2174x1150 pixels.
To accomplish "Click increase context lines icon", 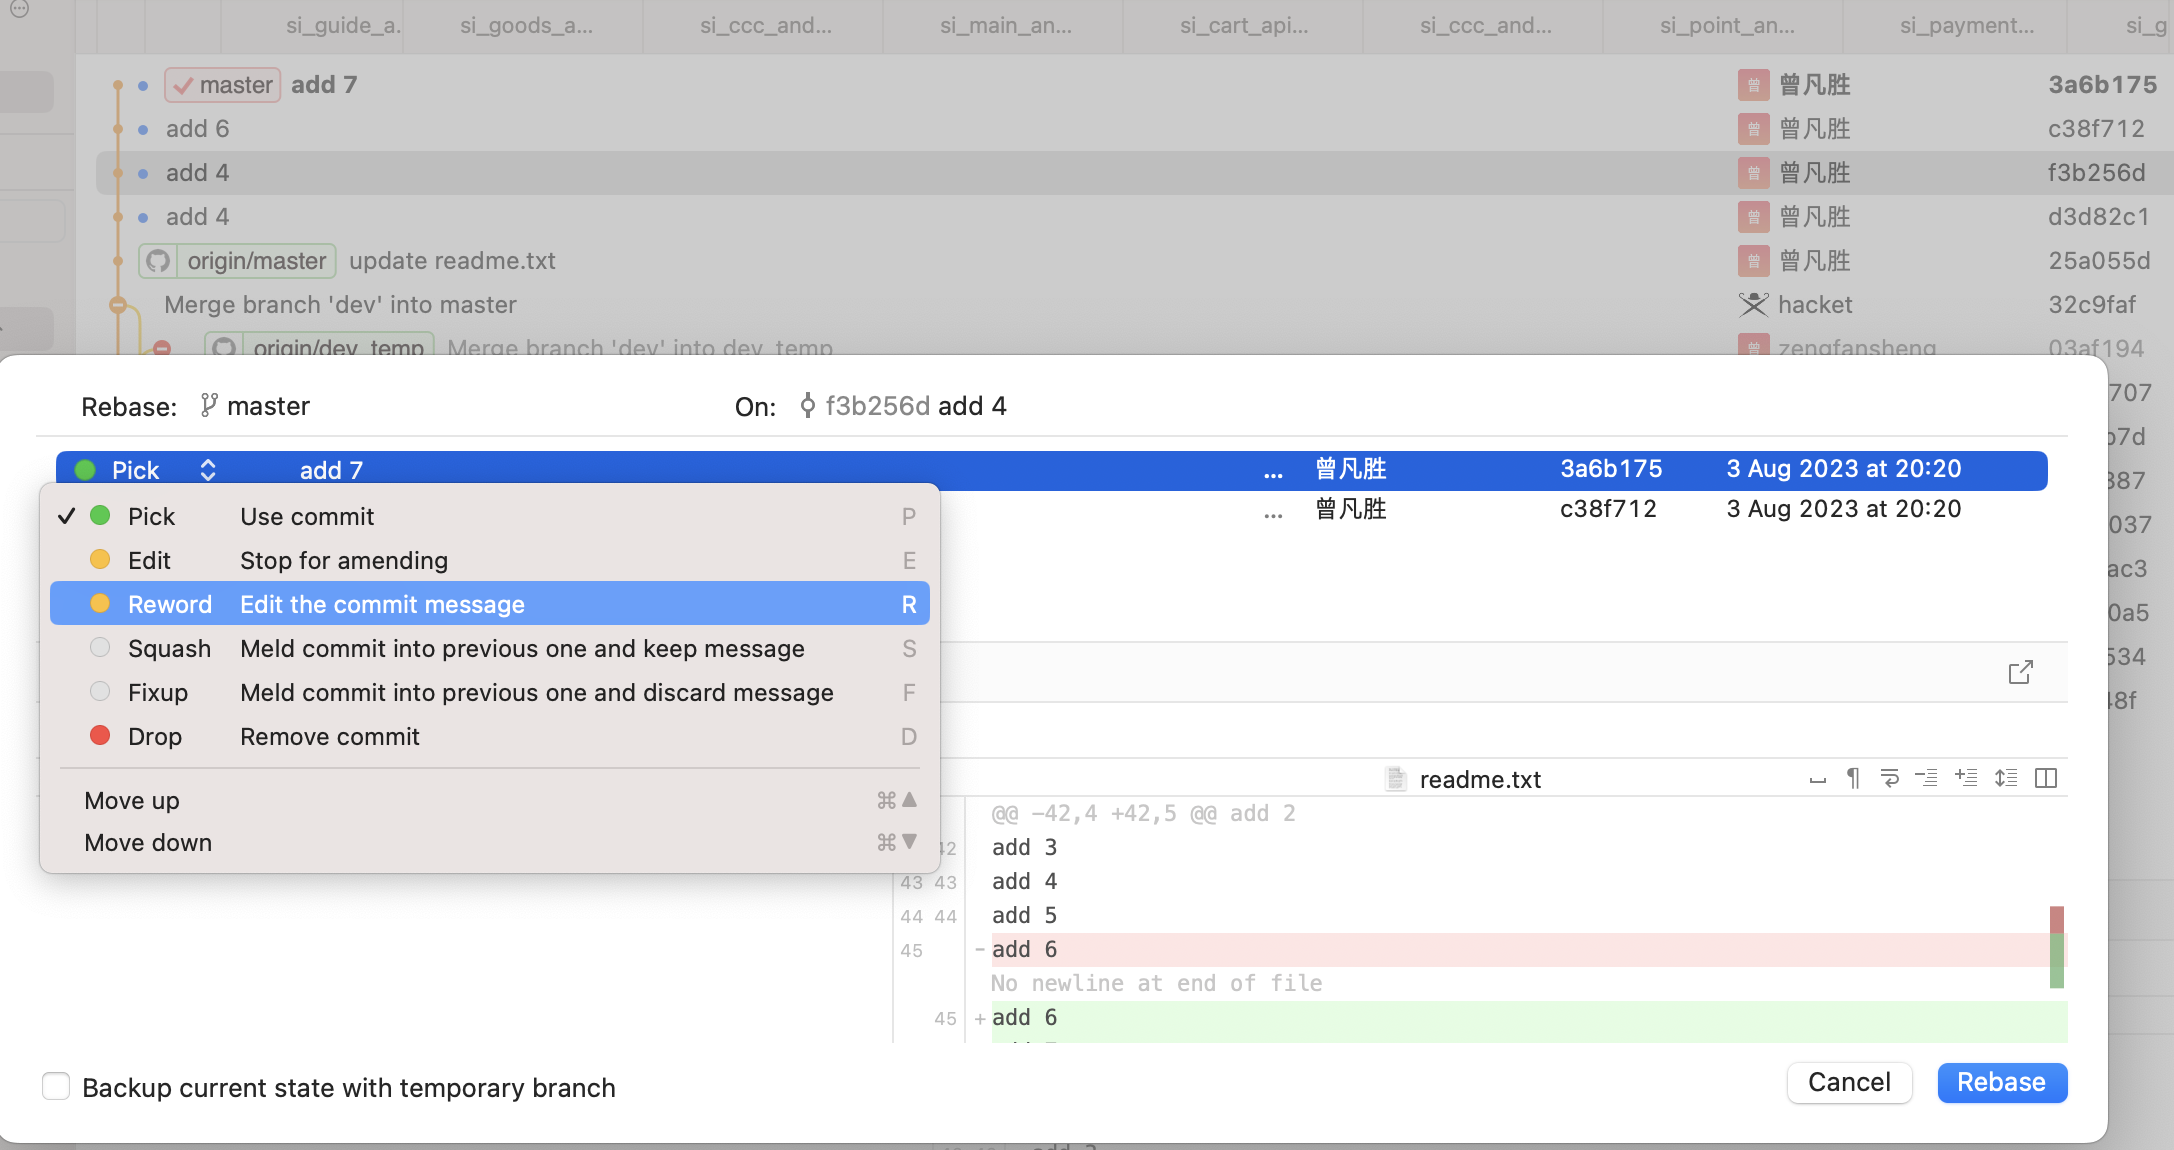I will click(1966, 779).
